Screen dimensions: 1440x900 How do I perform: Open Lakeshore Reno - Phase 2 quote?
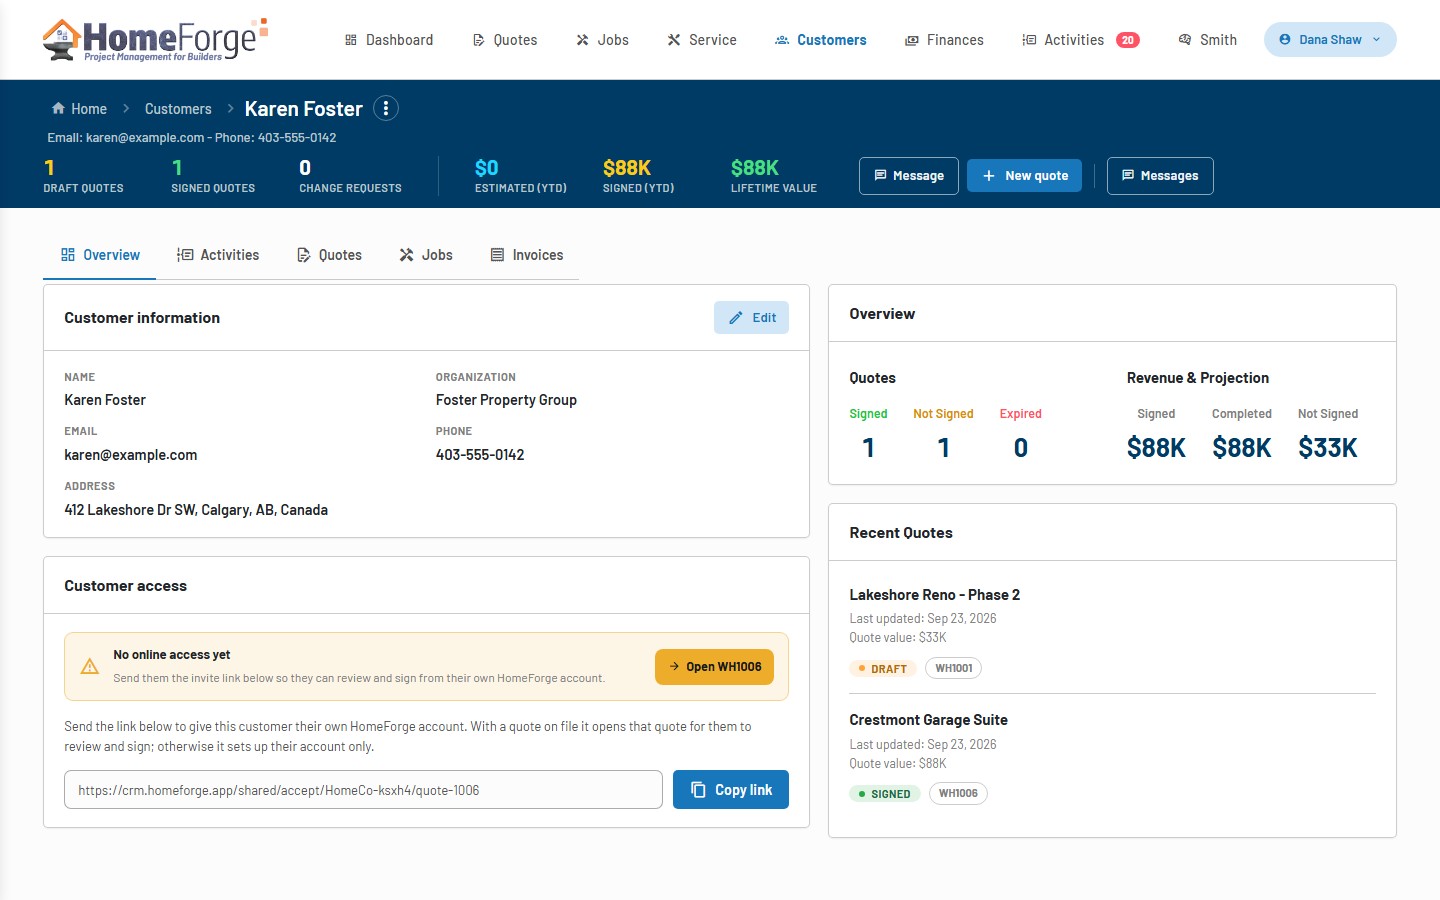pyautogui.click(x=935, y=595)
